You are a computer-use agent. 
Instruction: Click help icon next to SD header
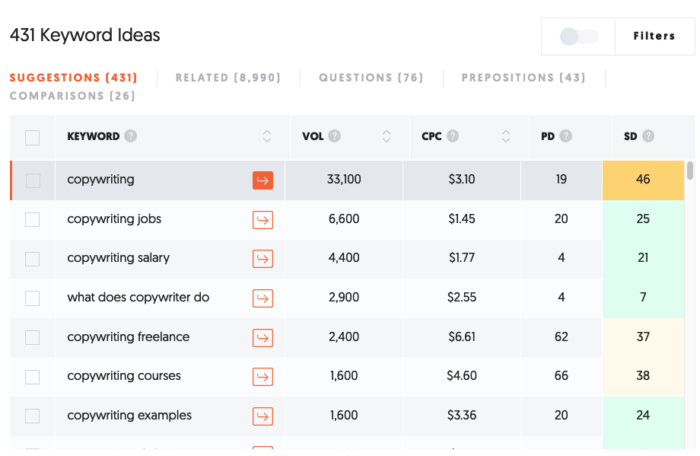point(648,137)
